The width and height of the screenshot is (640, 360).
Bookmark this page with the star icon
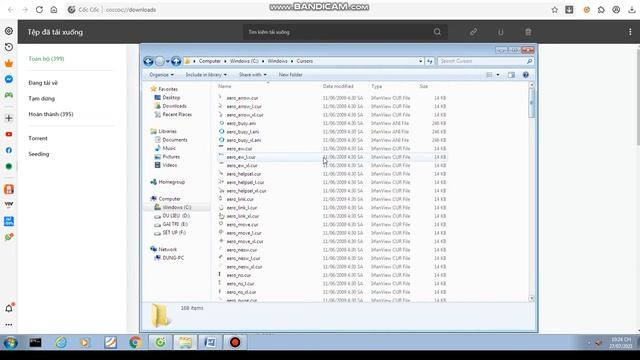point(554,10)
